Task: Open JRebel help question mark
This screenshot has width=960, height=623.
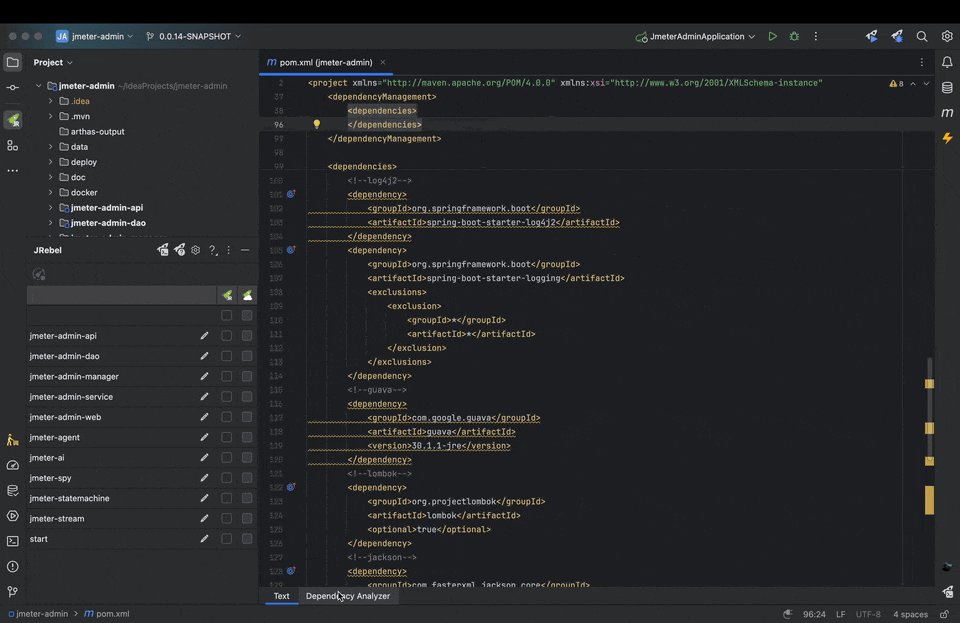Action: click(212, 250)
